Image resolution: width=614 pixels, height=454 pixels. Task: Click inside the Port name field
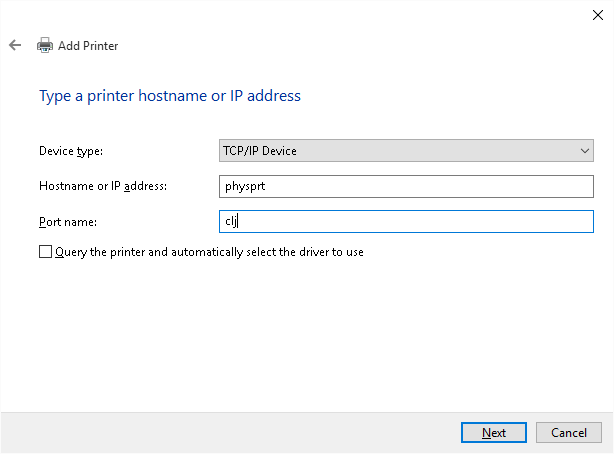pos(405,221)
